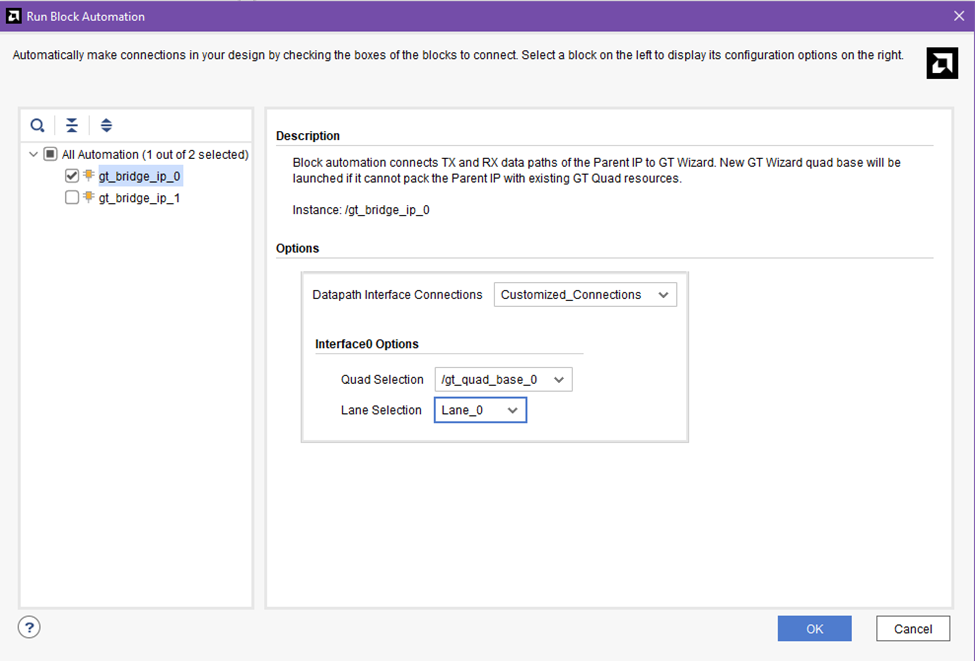Click the gt_bridge_ip_1 block icon
Image resolution: width=975 pixels, height=661 pixels.
[x=89, y=198]
